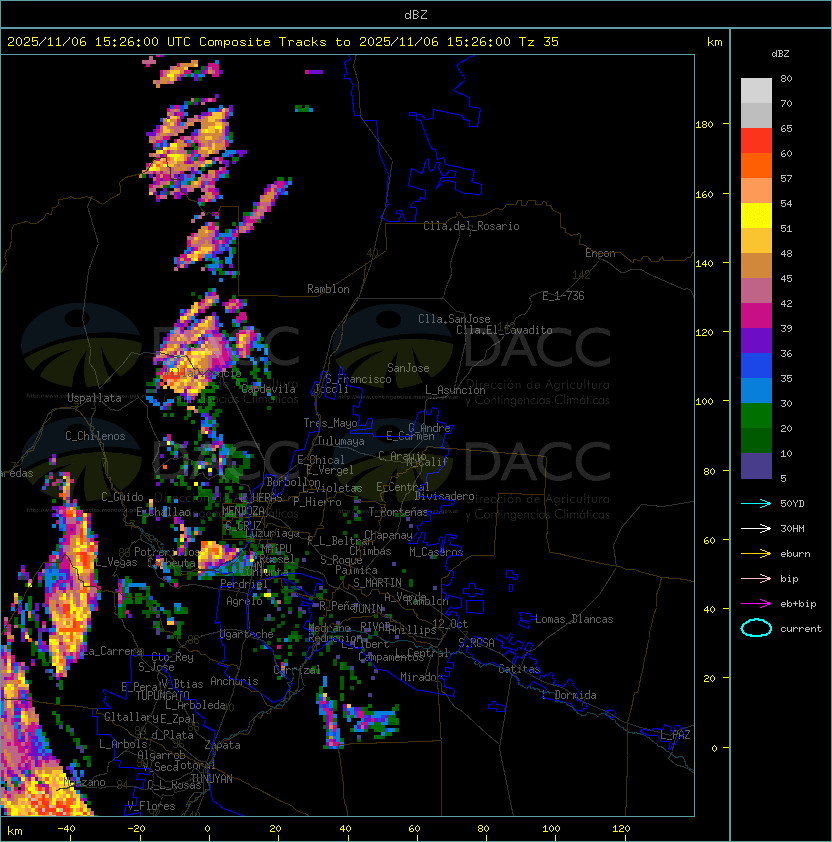Screen dimensions: 832x842
Task: Click the 'M_Caseros' map label
Action: tap(436, 551)
